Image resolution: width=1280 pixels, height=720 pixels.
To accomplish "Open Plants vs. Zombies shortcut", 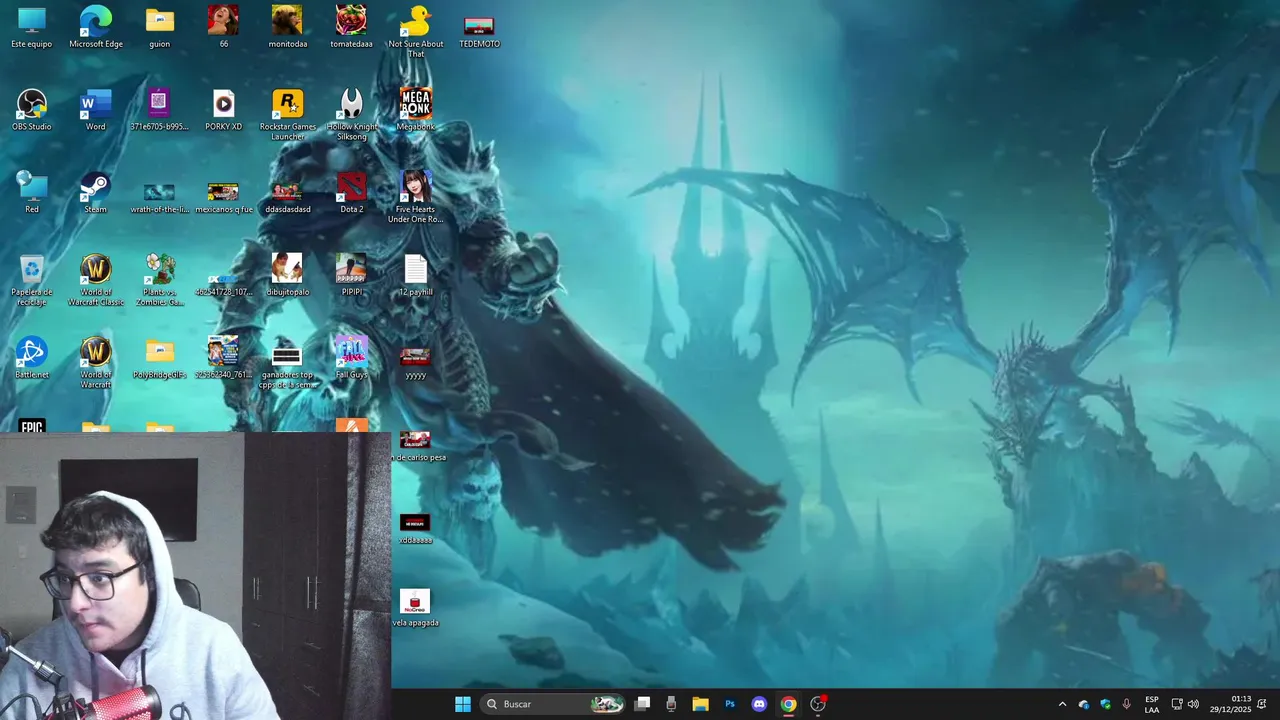I will coord(160,280).
